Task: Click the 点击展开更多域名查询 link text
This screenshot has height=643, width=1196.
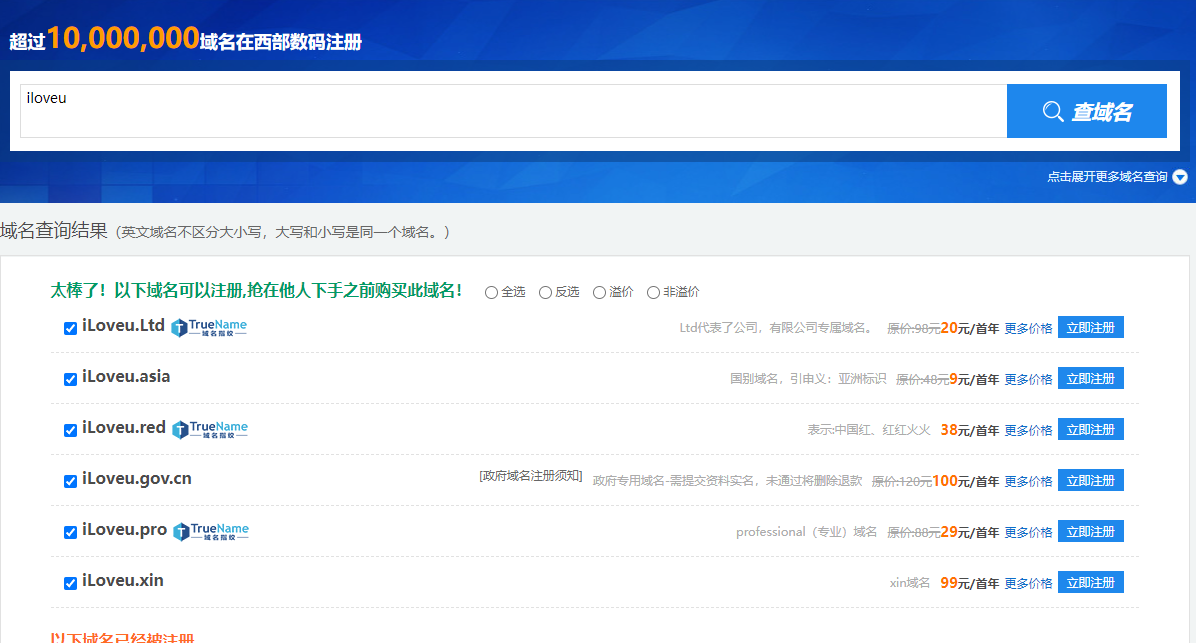Action: coord(1107,177)
